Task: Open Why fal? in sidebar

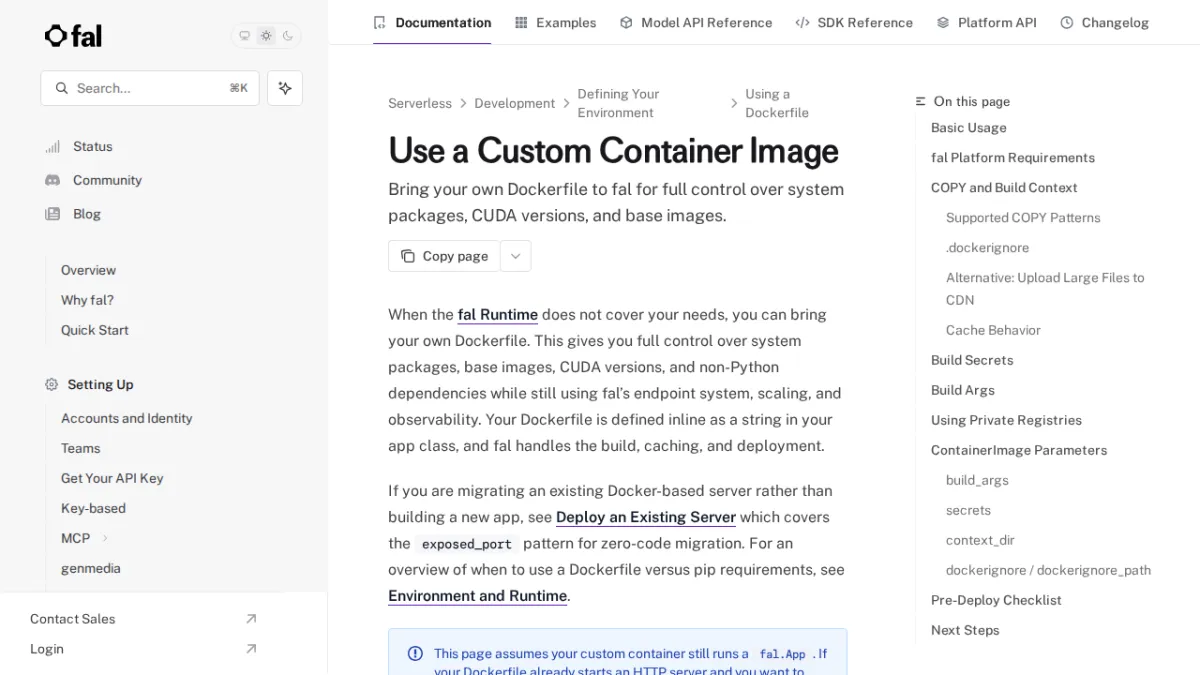Action: click(x=87, y=300)
